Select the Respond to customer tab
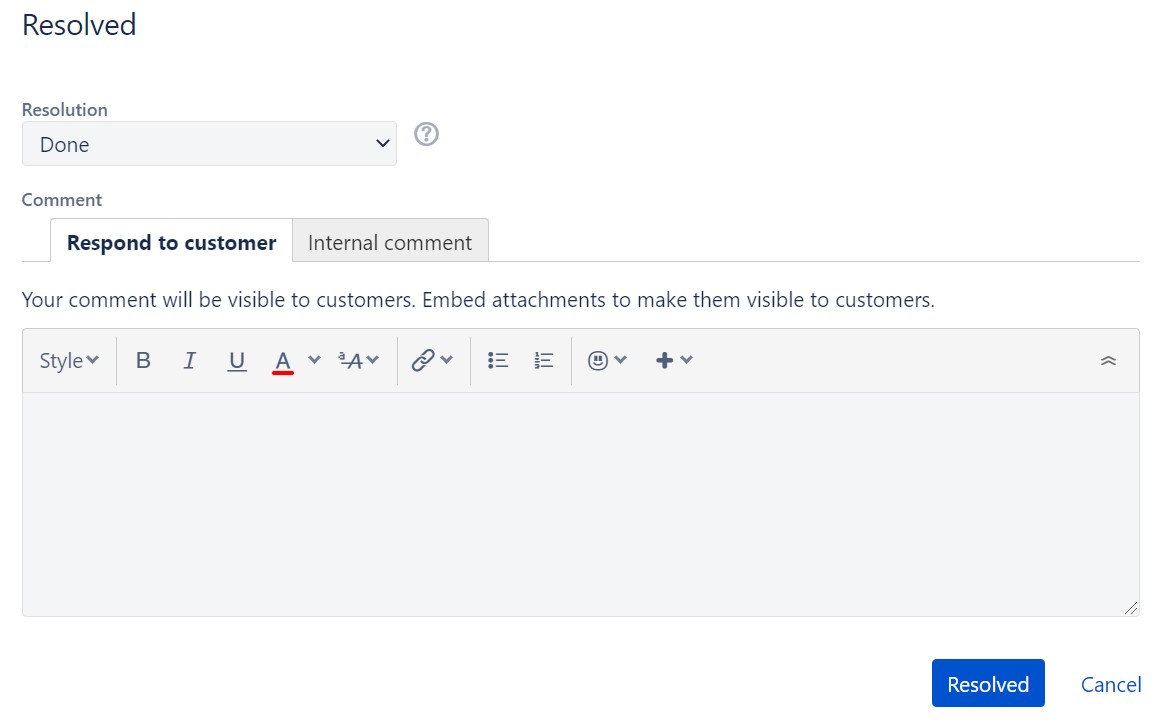Screen dimensions: 1174x727 (170, 242)
